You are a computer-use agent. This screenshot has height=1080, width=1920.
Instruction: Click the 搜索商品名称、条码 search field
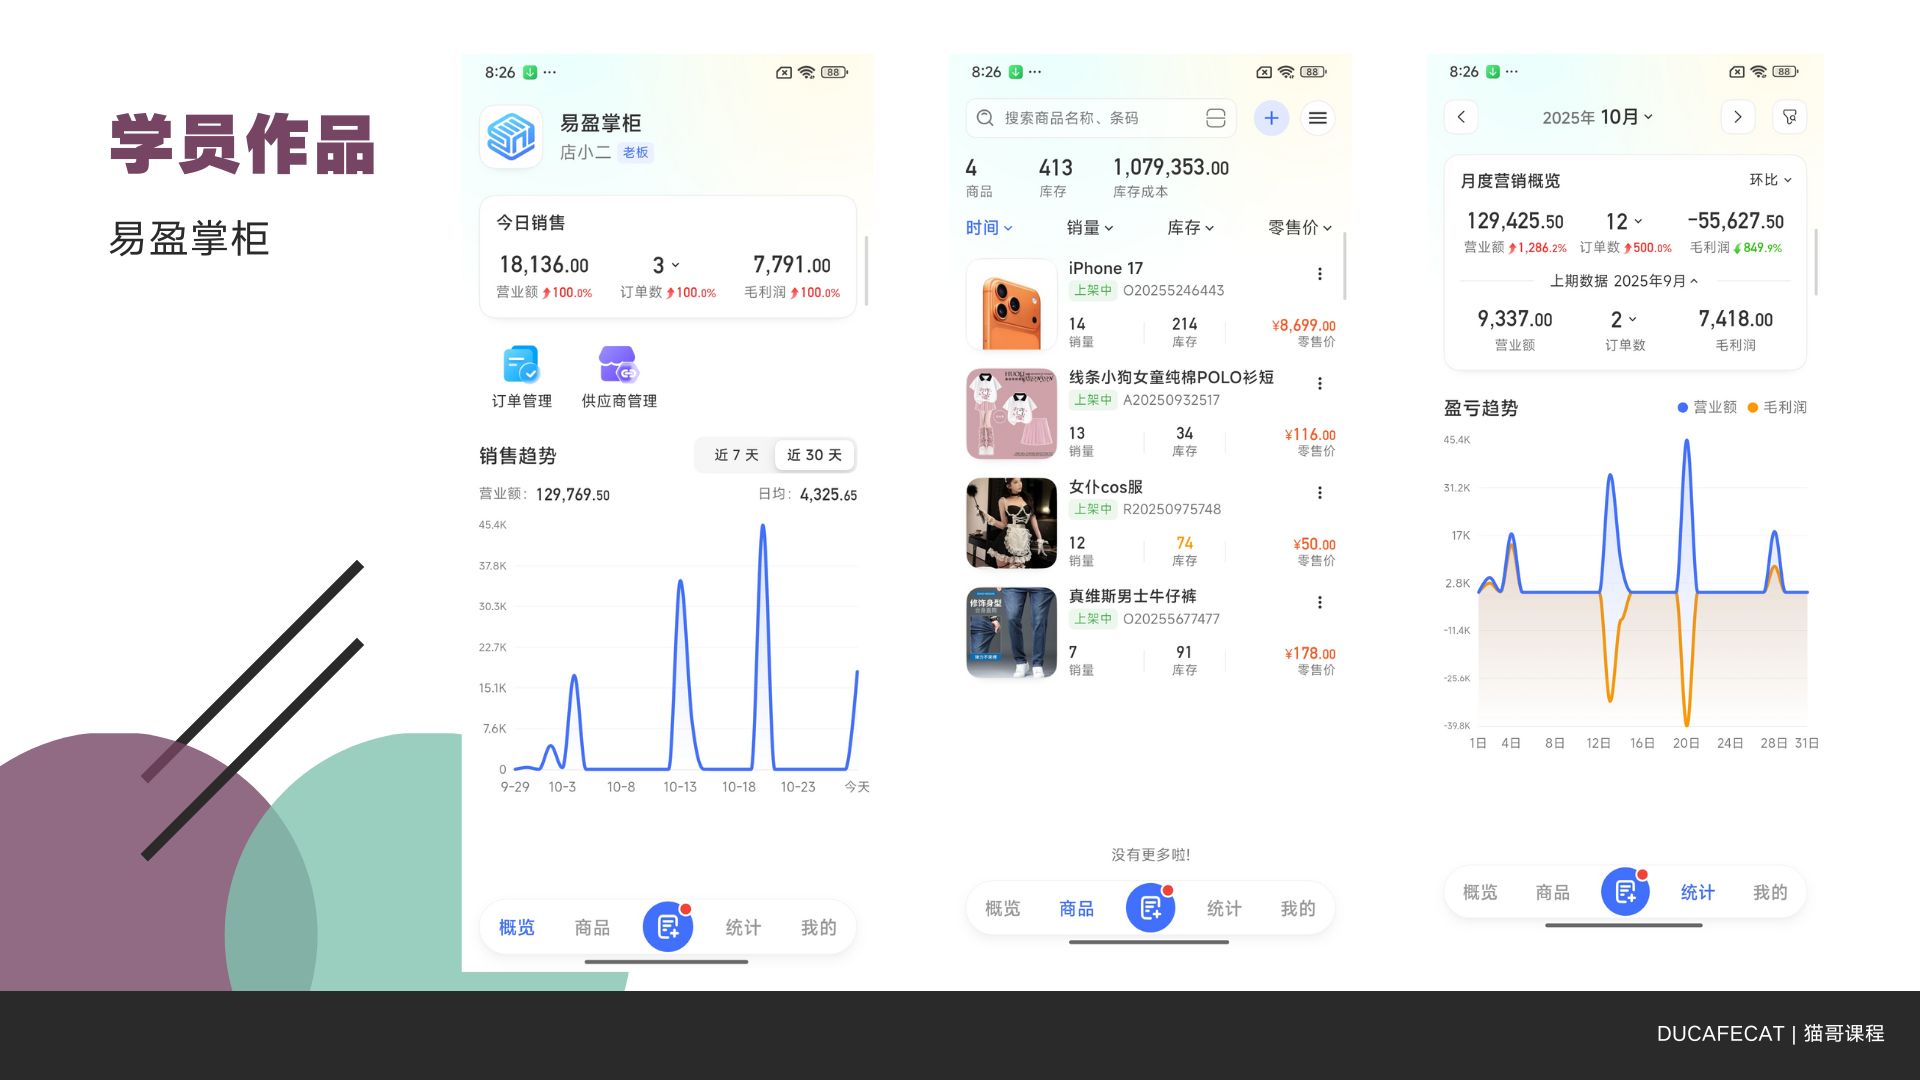[1101, 118]
